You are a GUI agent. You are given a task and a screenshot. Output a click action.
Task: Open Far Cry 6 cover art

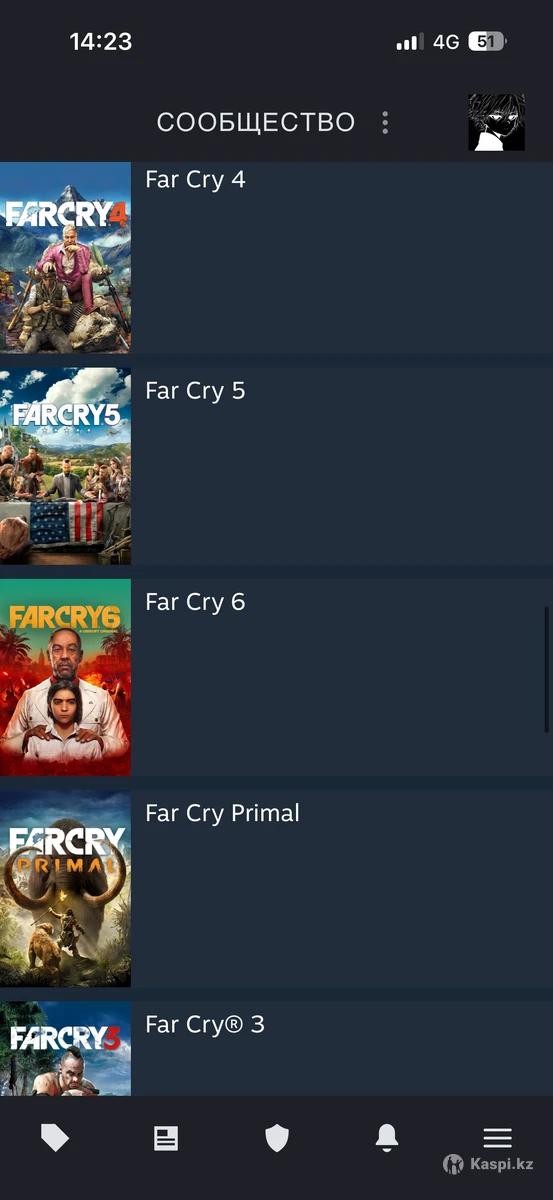tap(65, 677)
